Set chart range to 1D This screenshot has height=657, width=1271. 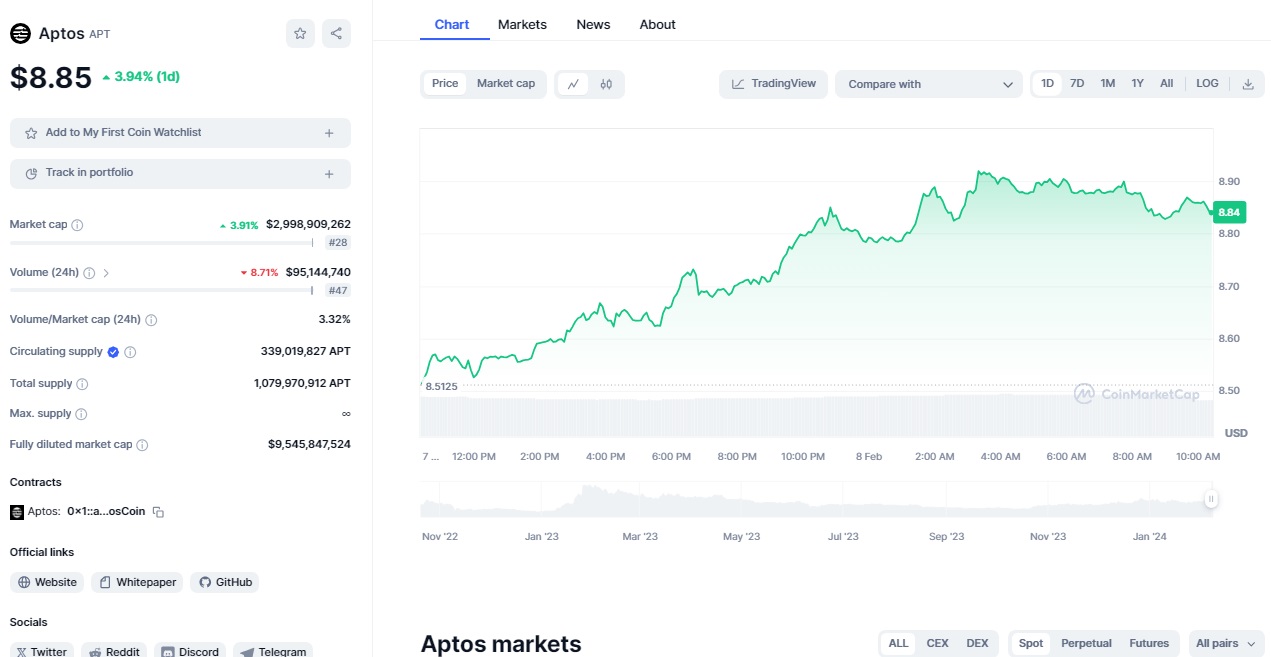1047,84
